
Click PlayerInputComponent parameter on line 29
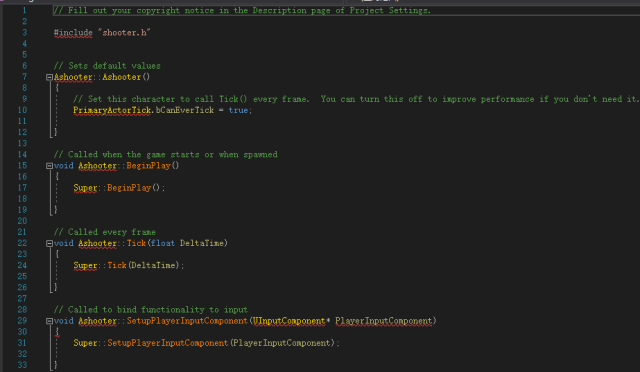click(x=384, y=321)
